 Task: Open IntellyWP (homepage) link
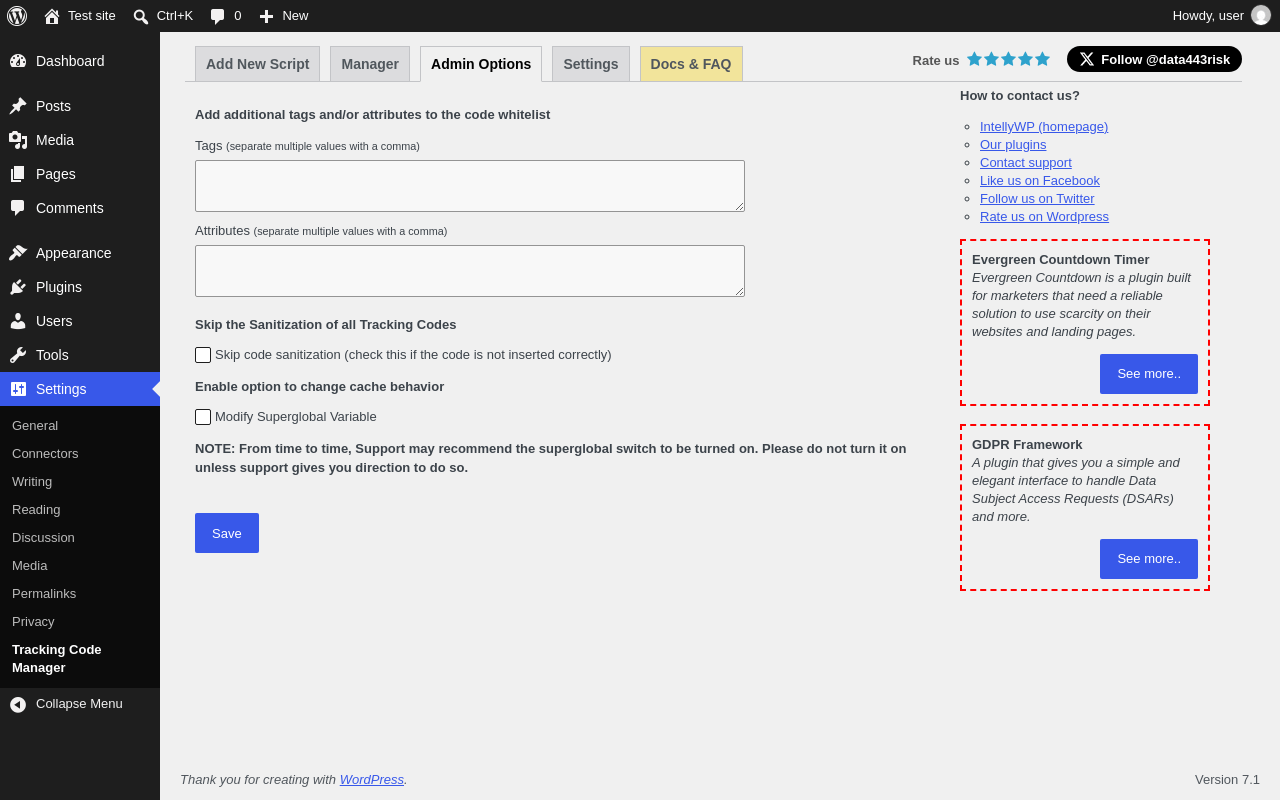[1044, 127]
